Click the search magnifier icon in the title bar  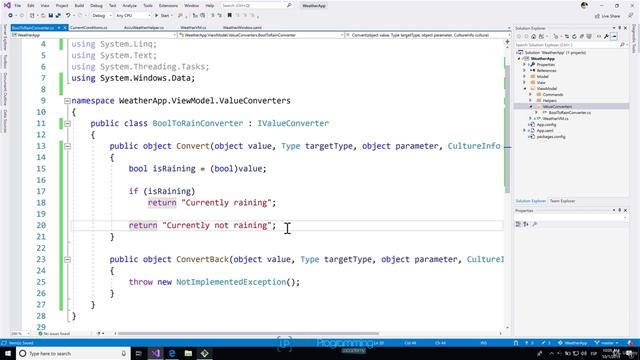289,5
